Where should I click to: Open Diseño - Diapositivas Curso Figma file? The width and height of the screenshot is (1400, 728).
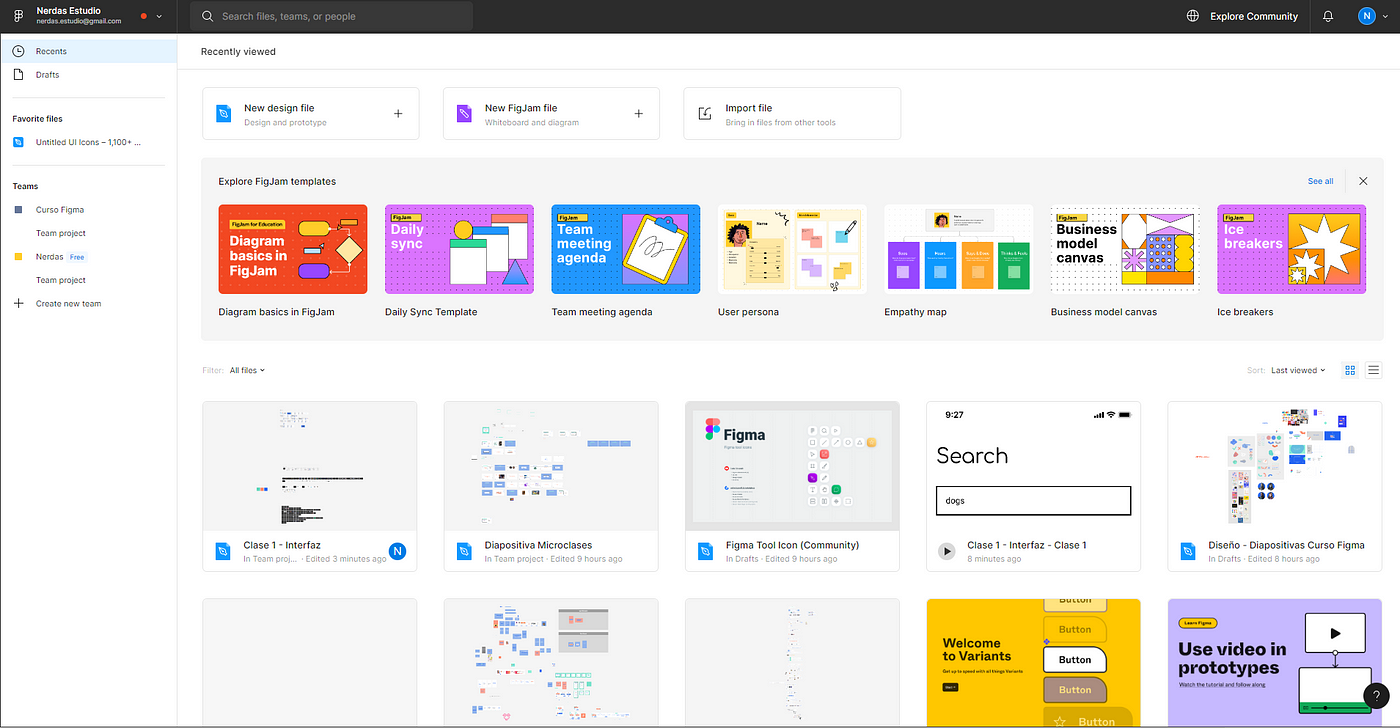(x=1275, y=486)
